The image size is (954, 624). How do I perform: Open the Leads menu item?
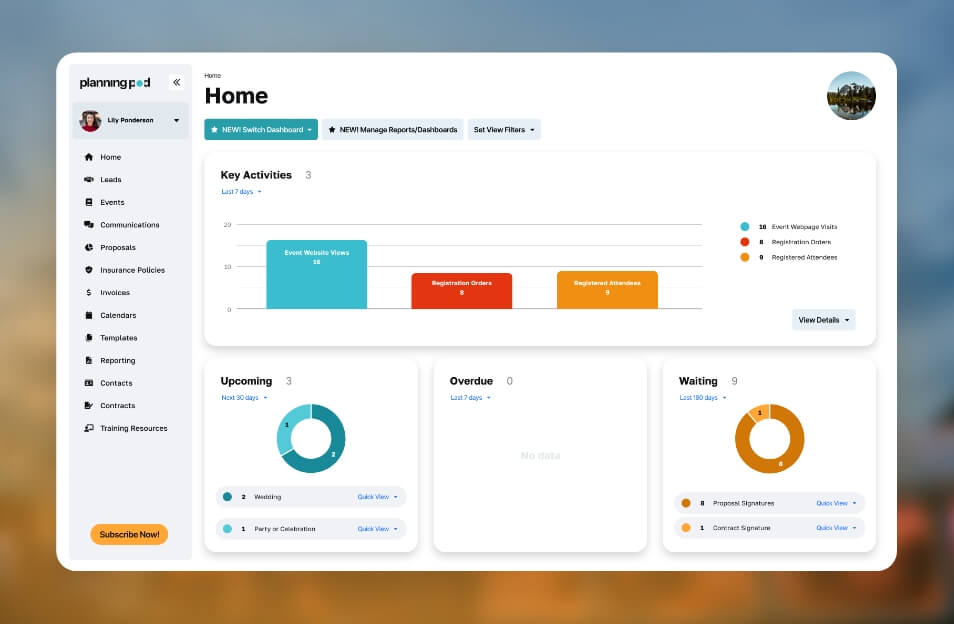tap(111, 179)
